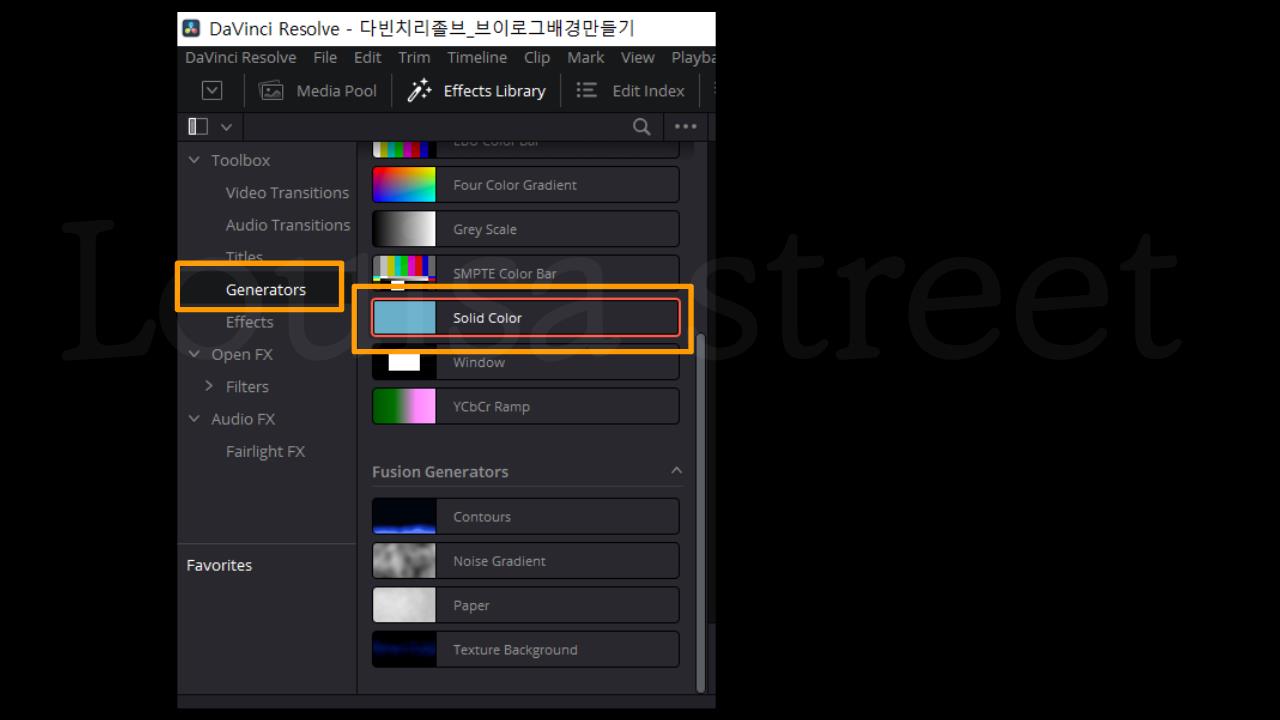Select Audio Transitions in the Toolbox
The image size is (1280, 720).
[288, 225]
